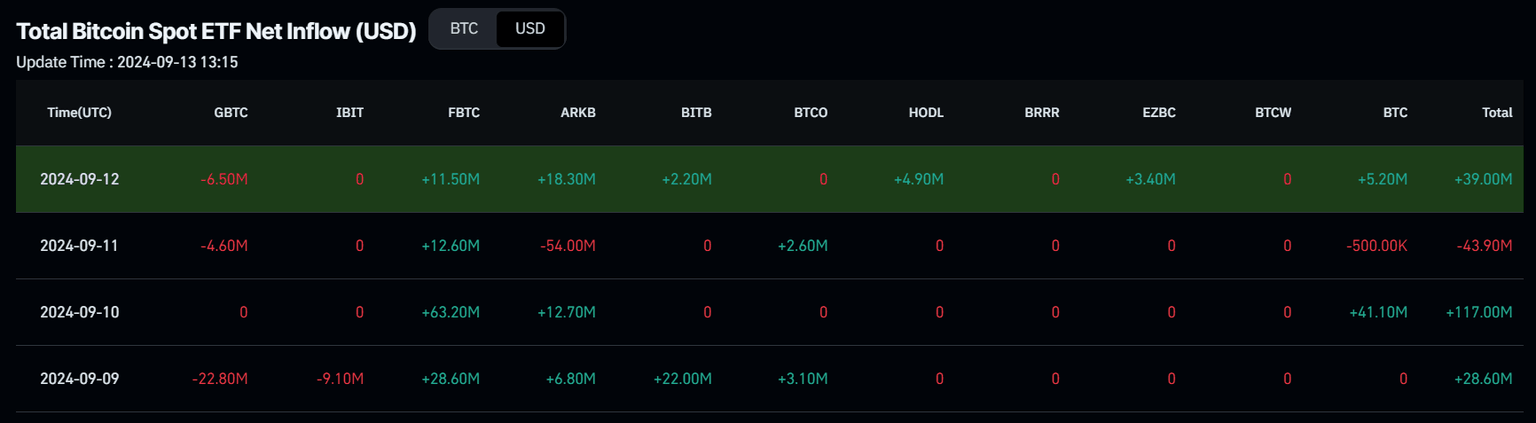
Task: Click the Total column header
Action: coord(1496,113)
